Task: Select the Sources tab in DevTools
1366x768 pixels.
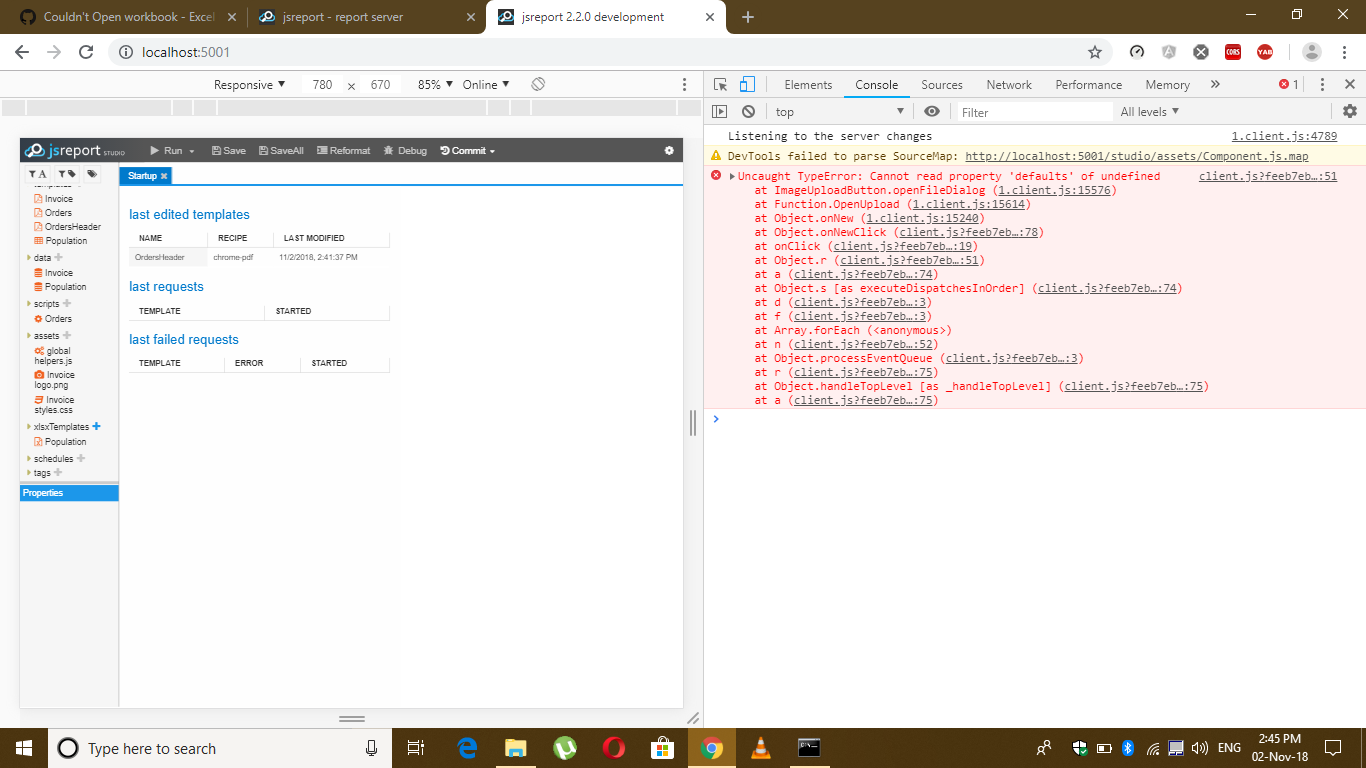Action: (941, 85)
